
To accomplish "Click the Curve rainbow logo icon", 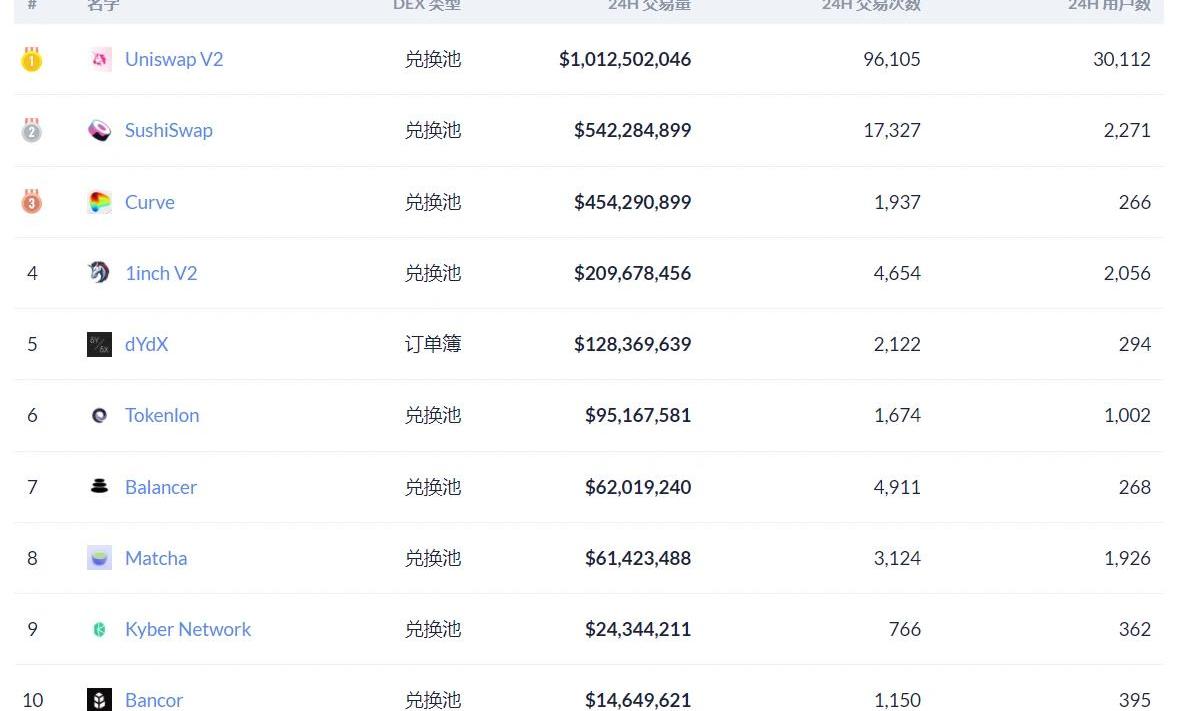I will [x=99, y=202].
